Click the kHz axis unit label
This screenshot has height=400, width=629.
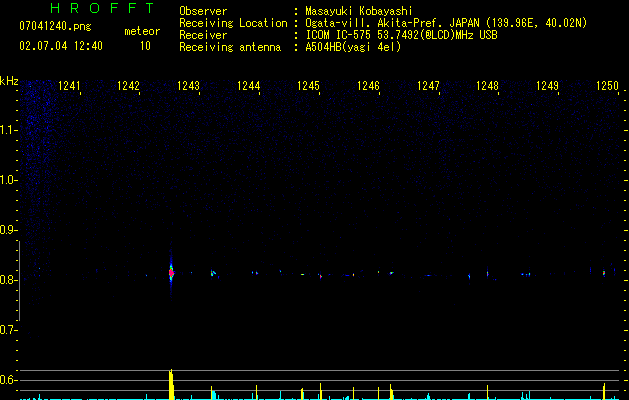click(9, 81)
